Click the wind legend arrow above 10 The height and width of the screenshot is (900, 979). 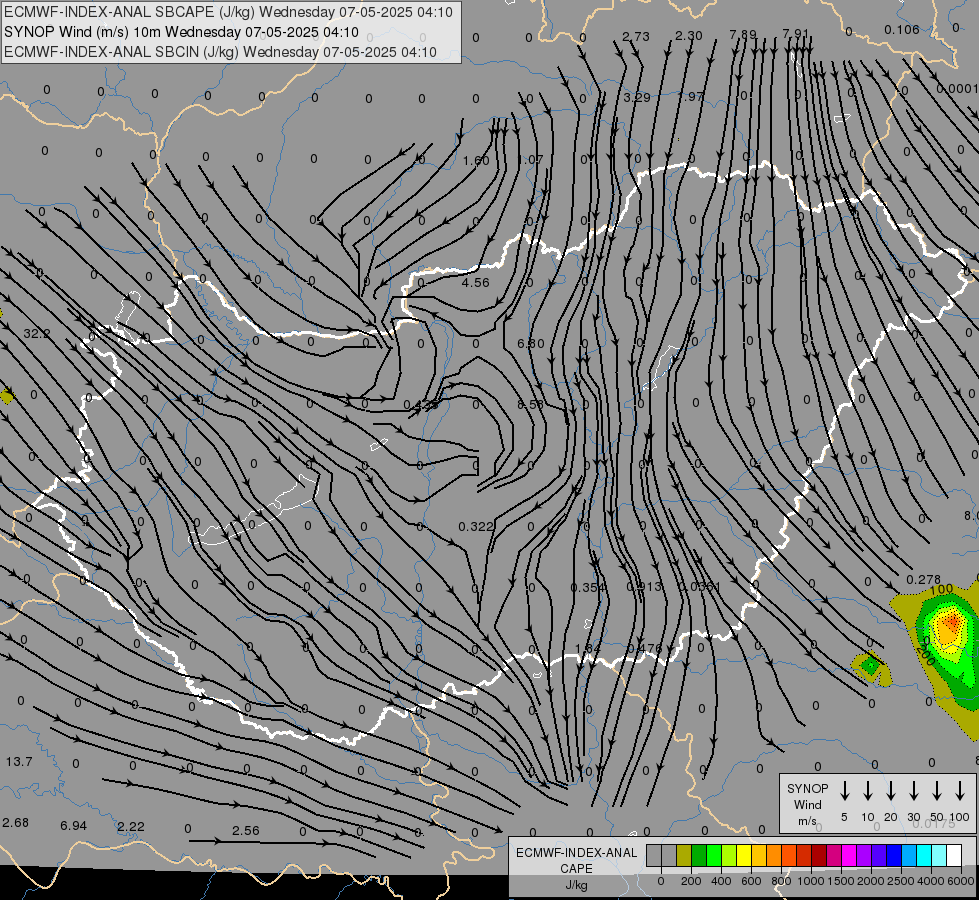868,791
